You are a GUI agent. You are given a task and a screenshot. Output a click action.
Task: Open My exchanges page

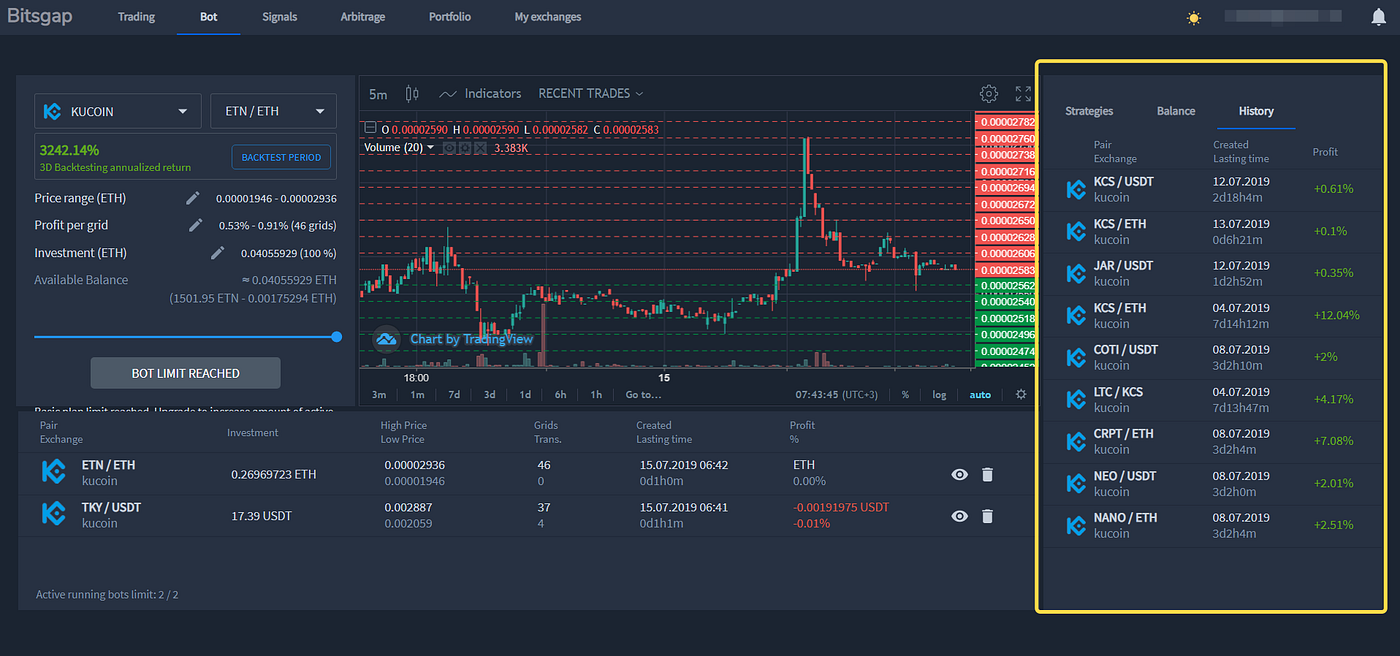(x=548, y=17)
